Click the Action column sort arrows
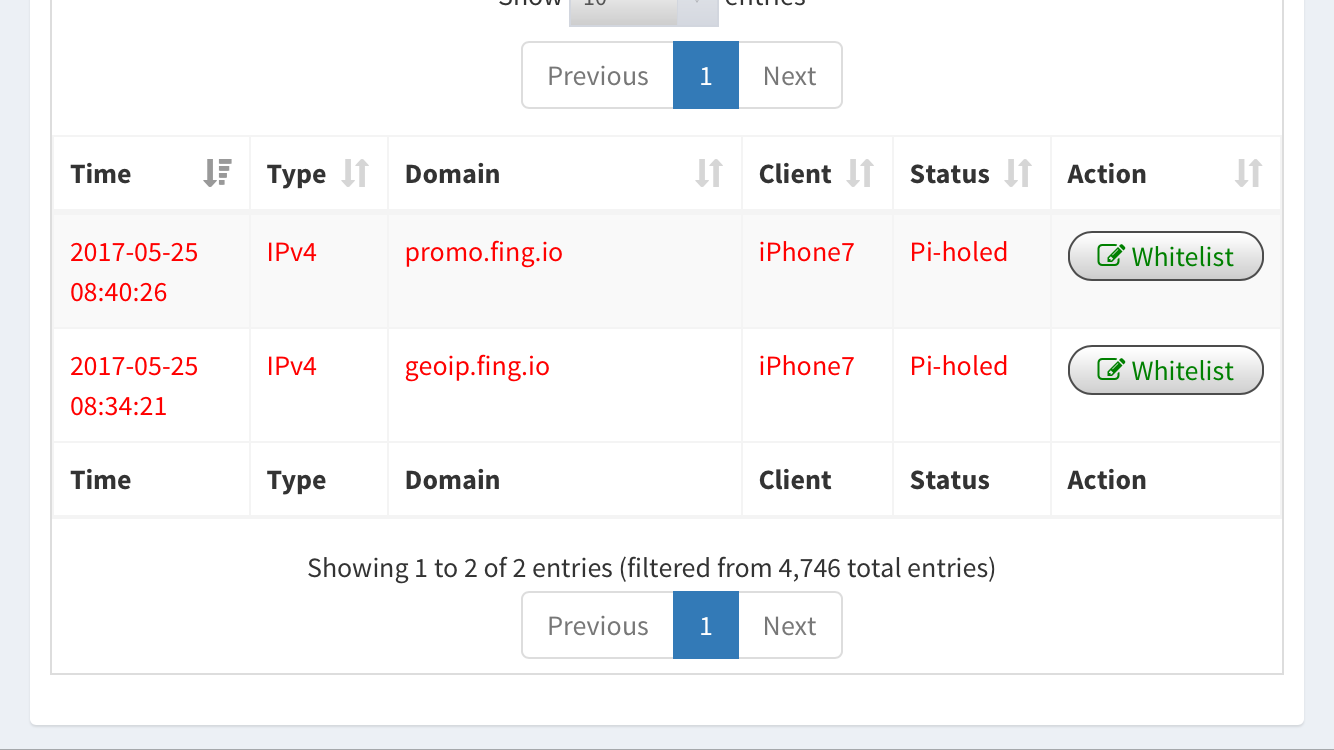This screenshot has width=1334, height=750. 1248,174
